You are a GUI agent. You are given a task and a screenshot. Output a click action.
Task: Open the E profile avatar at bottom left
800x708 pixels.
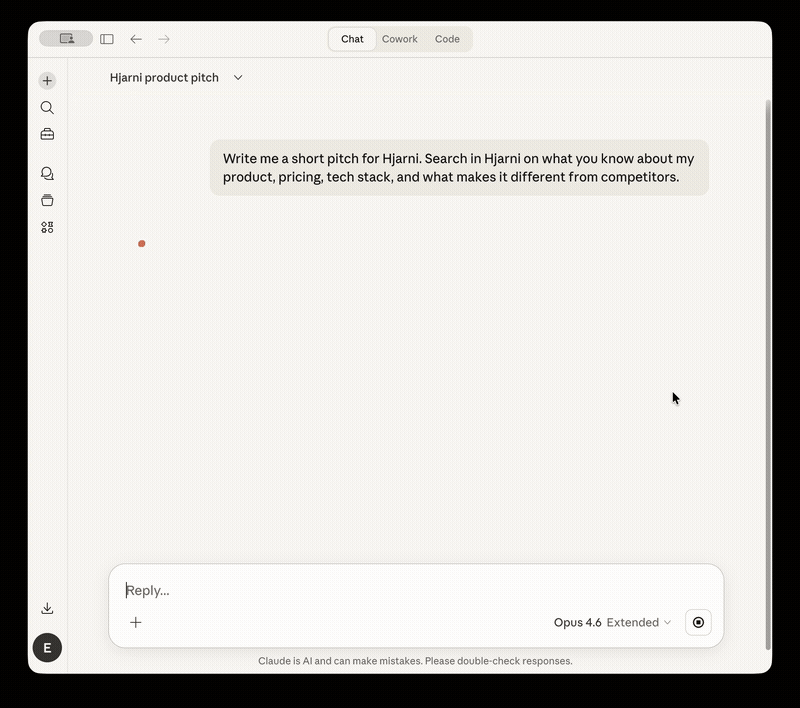47,648
